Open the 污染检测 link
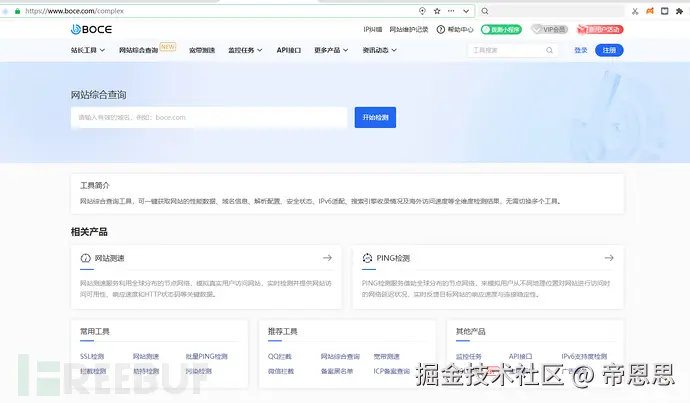This screenshot has height=403, width=690. [x=198, y=371]
